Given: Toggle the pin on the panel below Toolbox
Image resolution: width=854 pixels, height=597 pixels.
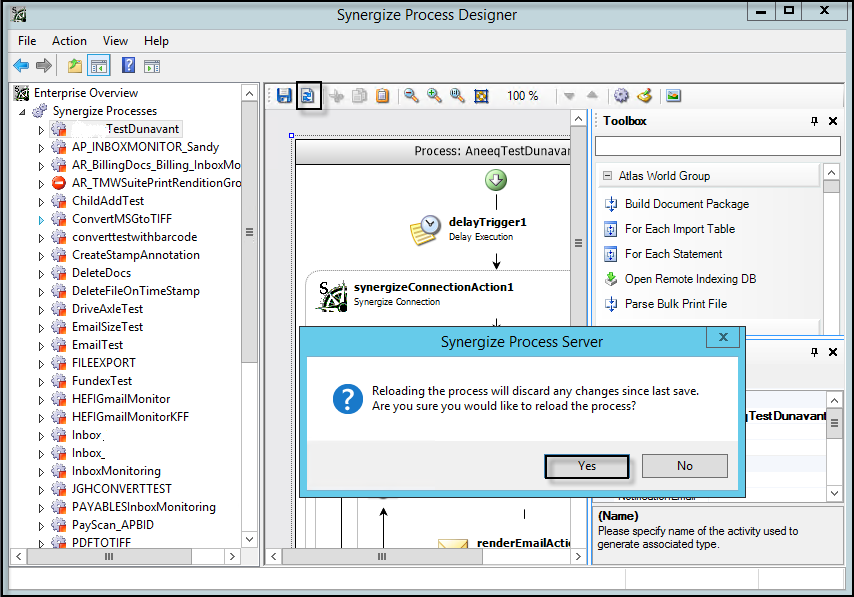Looking at the screenshot, I should click(814, 352).
